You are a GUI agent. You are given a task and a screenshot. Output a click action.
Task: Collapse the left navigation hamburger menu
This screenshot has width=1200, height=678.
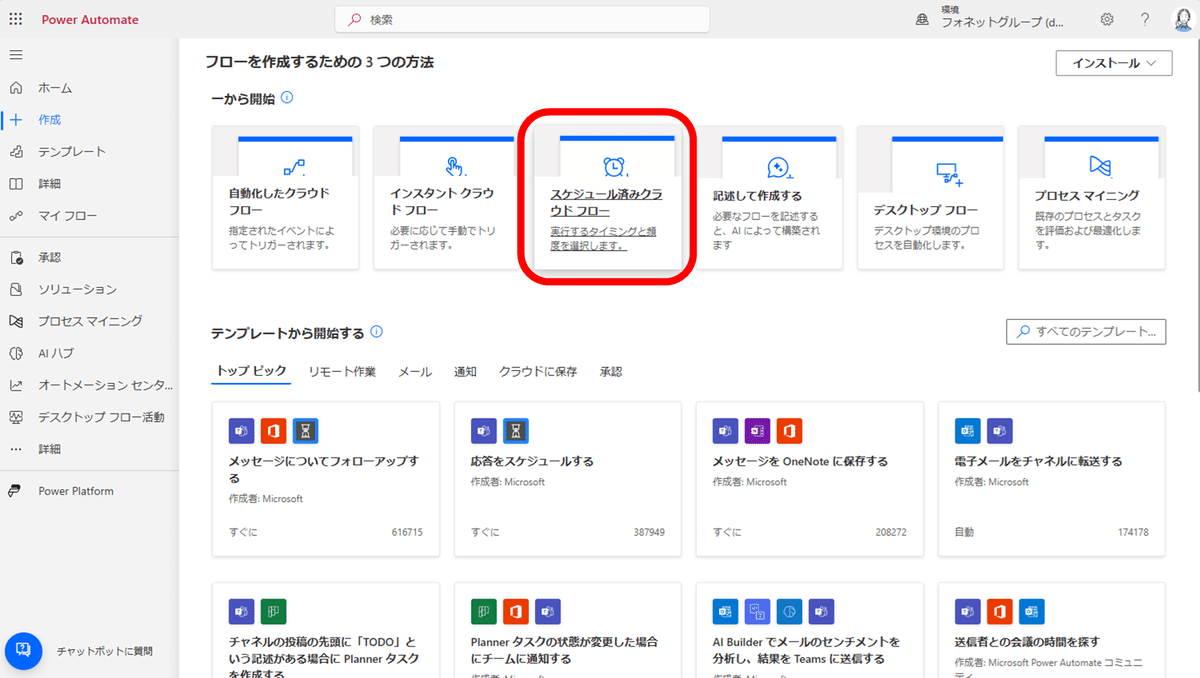pyautogui.click(x=16, y=54)
